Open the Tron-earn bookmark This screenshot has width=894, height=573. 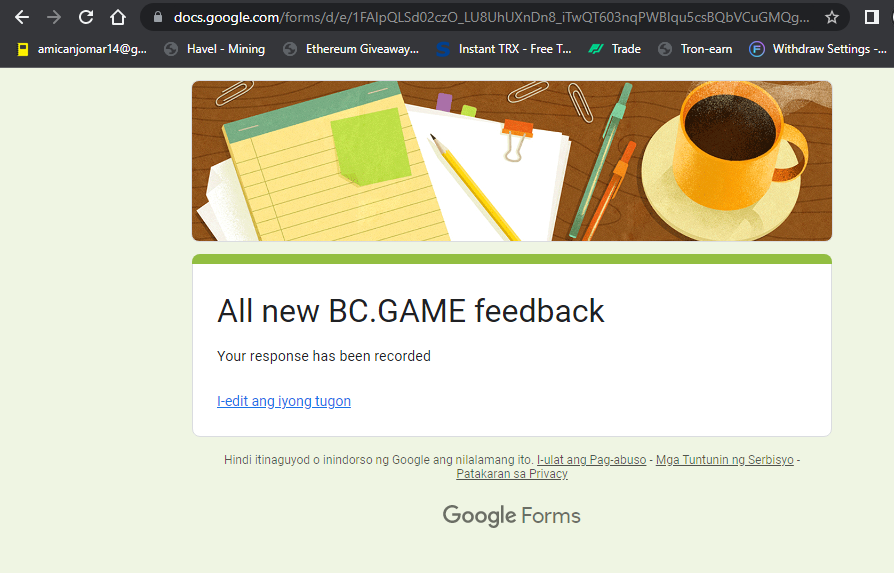(x=695, y=49)
